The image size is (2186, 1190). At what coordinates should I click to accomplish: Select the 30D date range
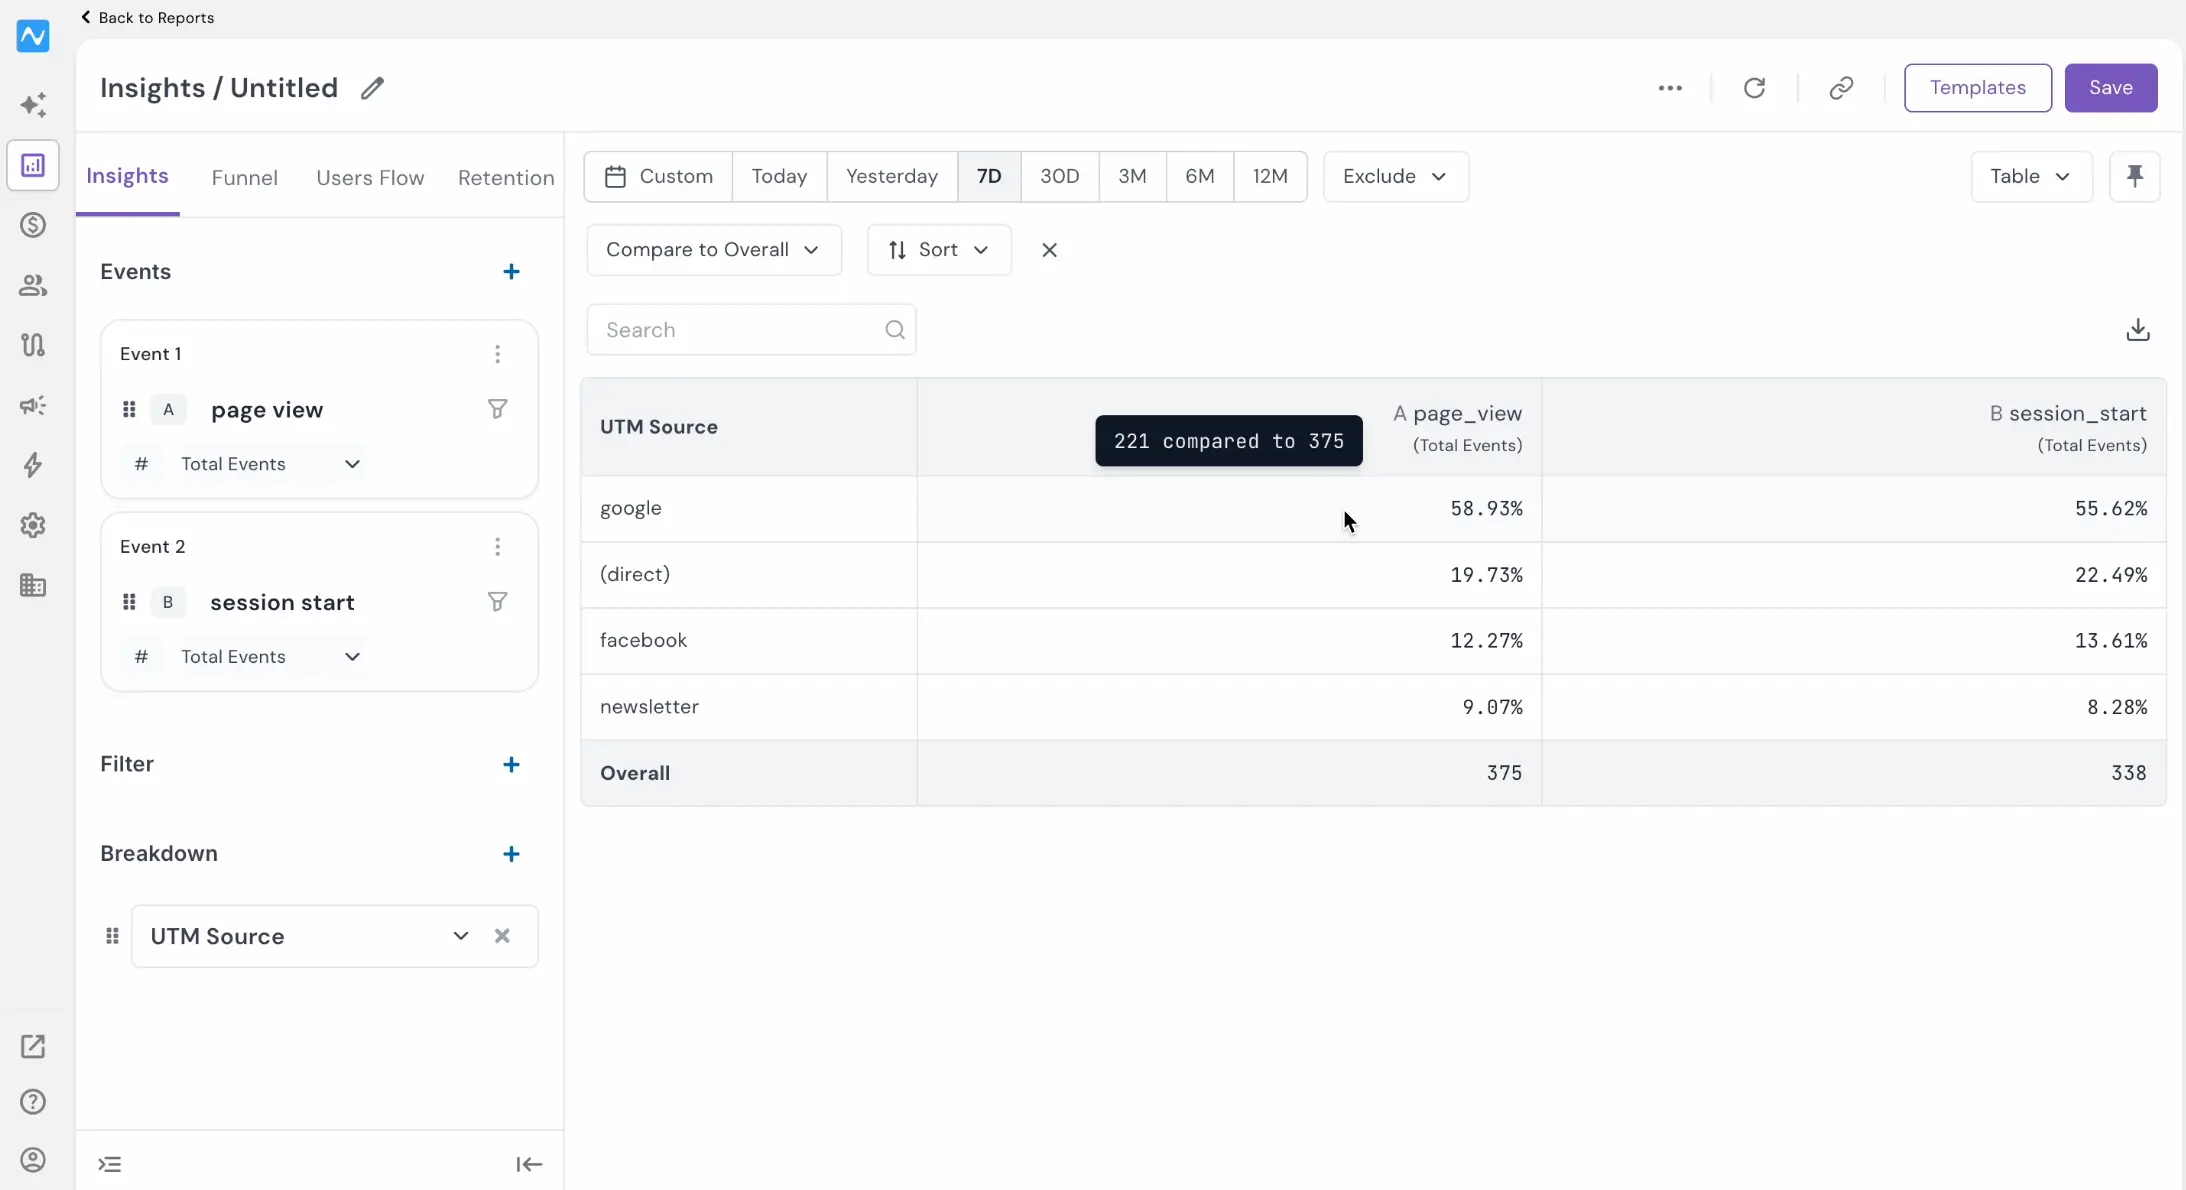click(1060, 177)
